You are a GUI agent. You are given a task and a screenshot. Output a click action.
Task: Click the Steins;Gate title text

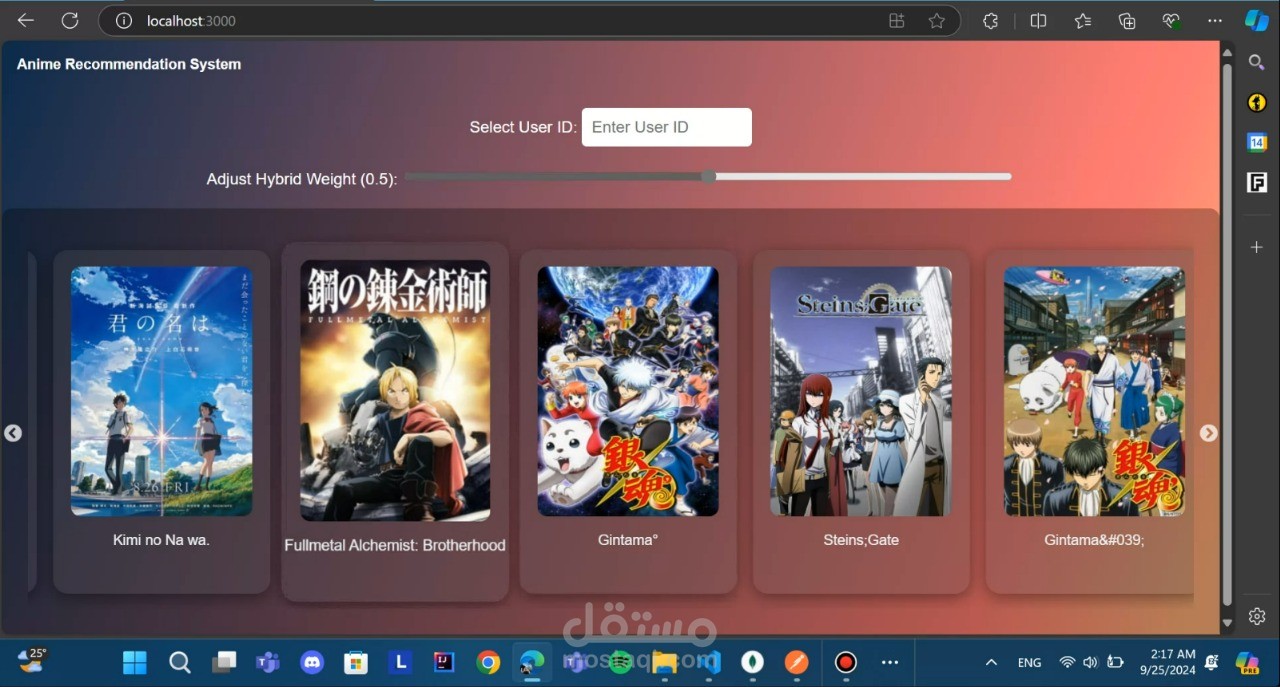pyautogui.click(x=861, y=540)
